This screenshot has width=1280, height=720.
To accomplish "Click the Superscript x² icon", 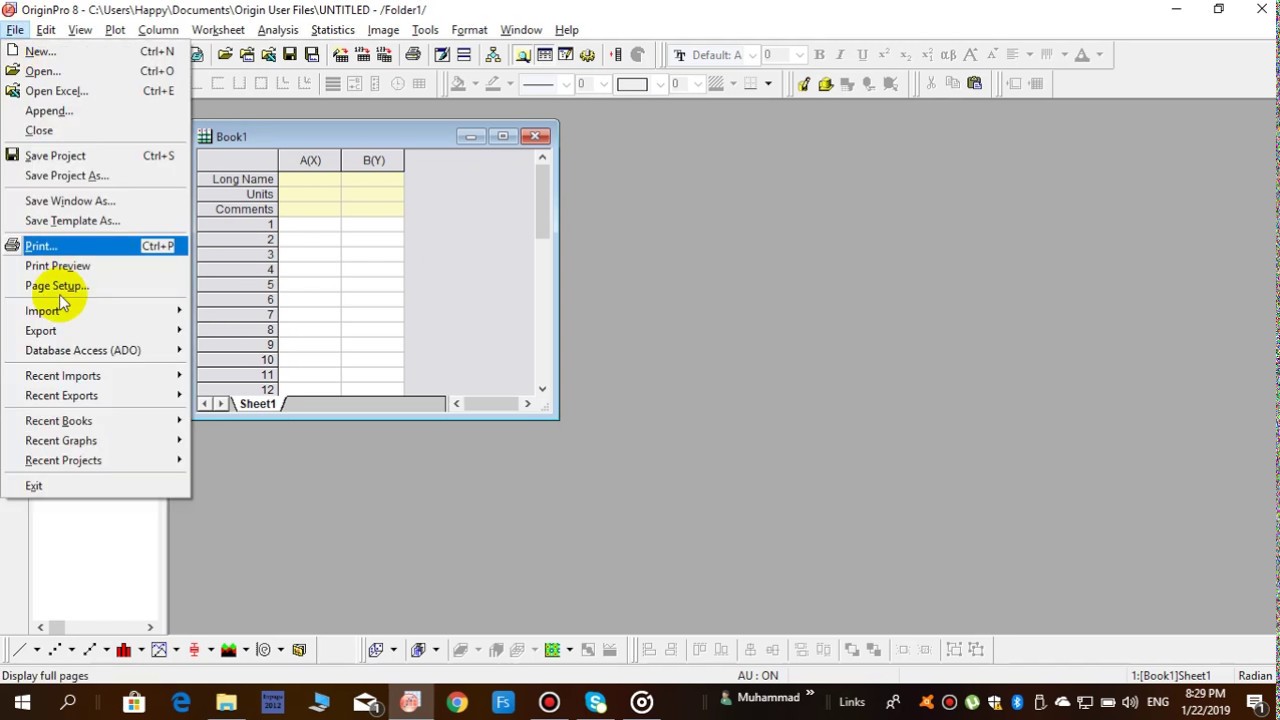I will (884, 55).
